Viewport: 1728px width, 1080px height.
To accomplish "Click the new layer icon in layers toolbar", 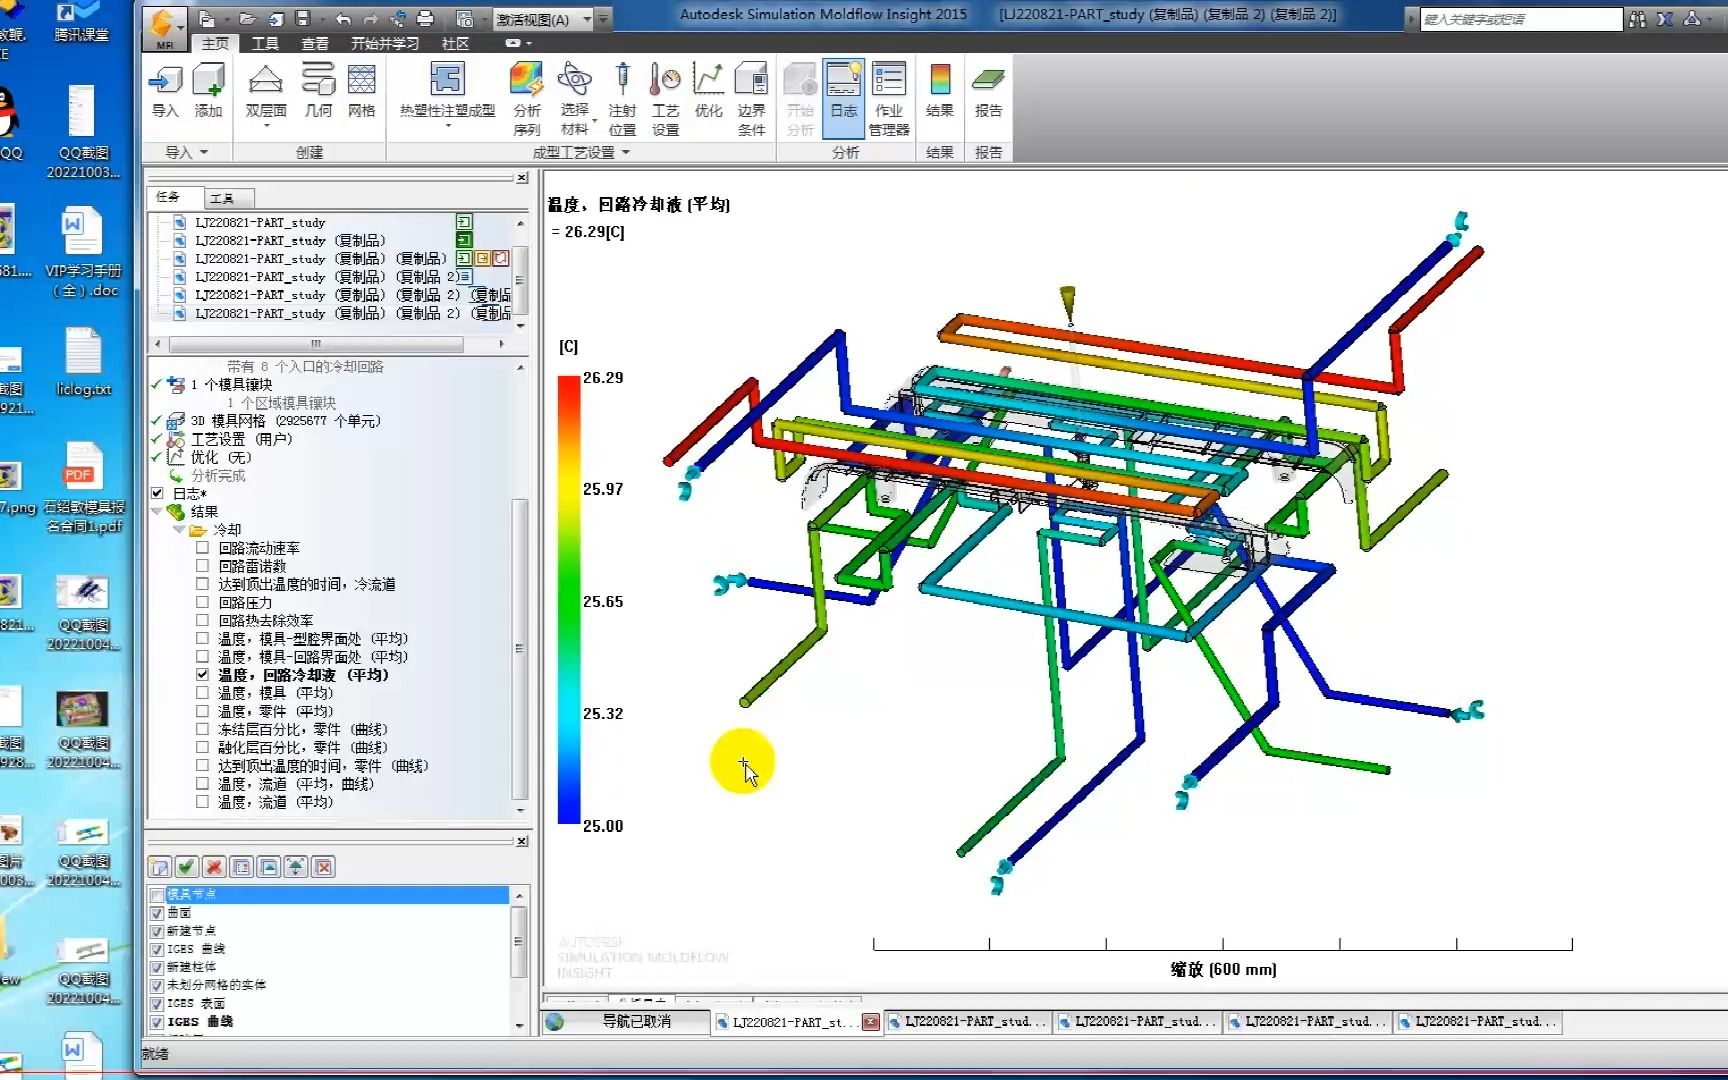I will [x=159, y=867].
